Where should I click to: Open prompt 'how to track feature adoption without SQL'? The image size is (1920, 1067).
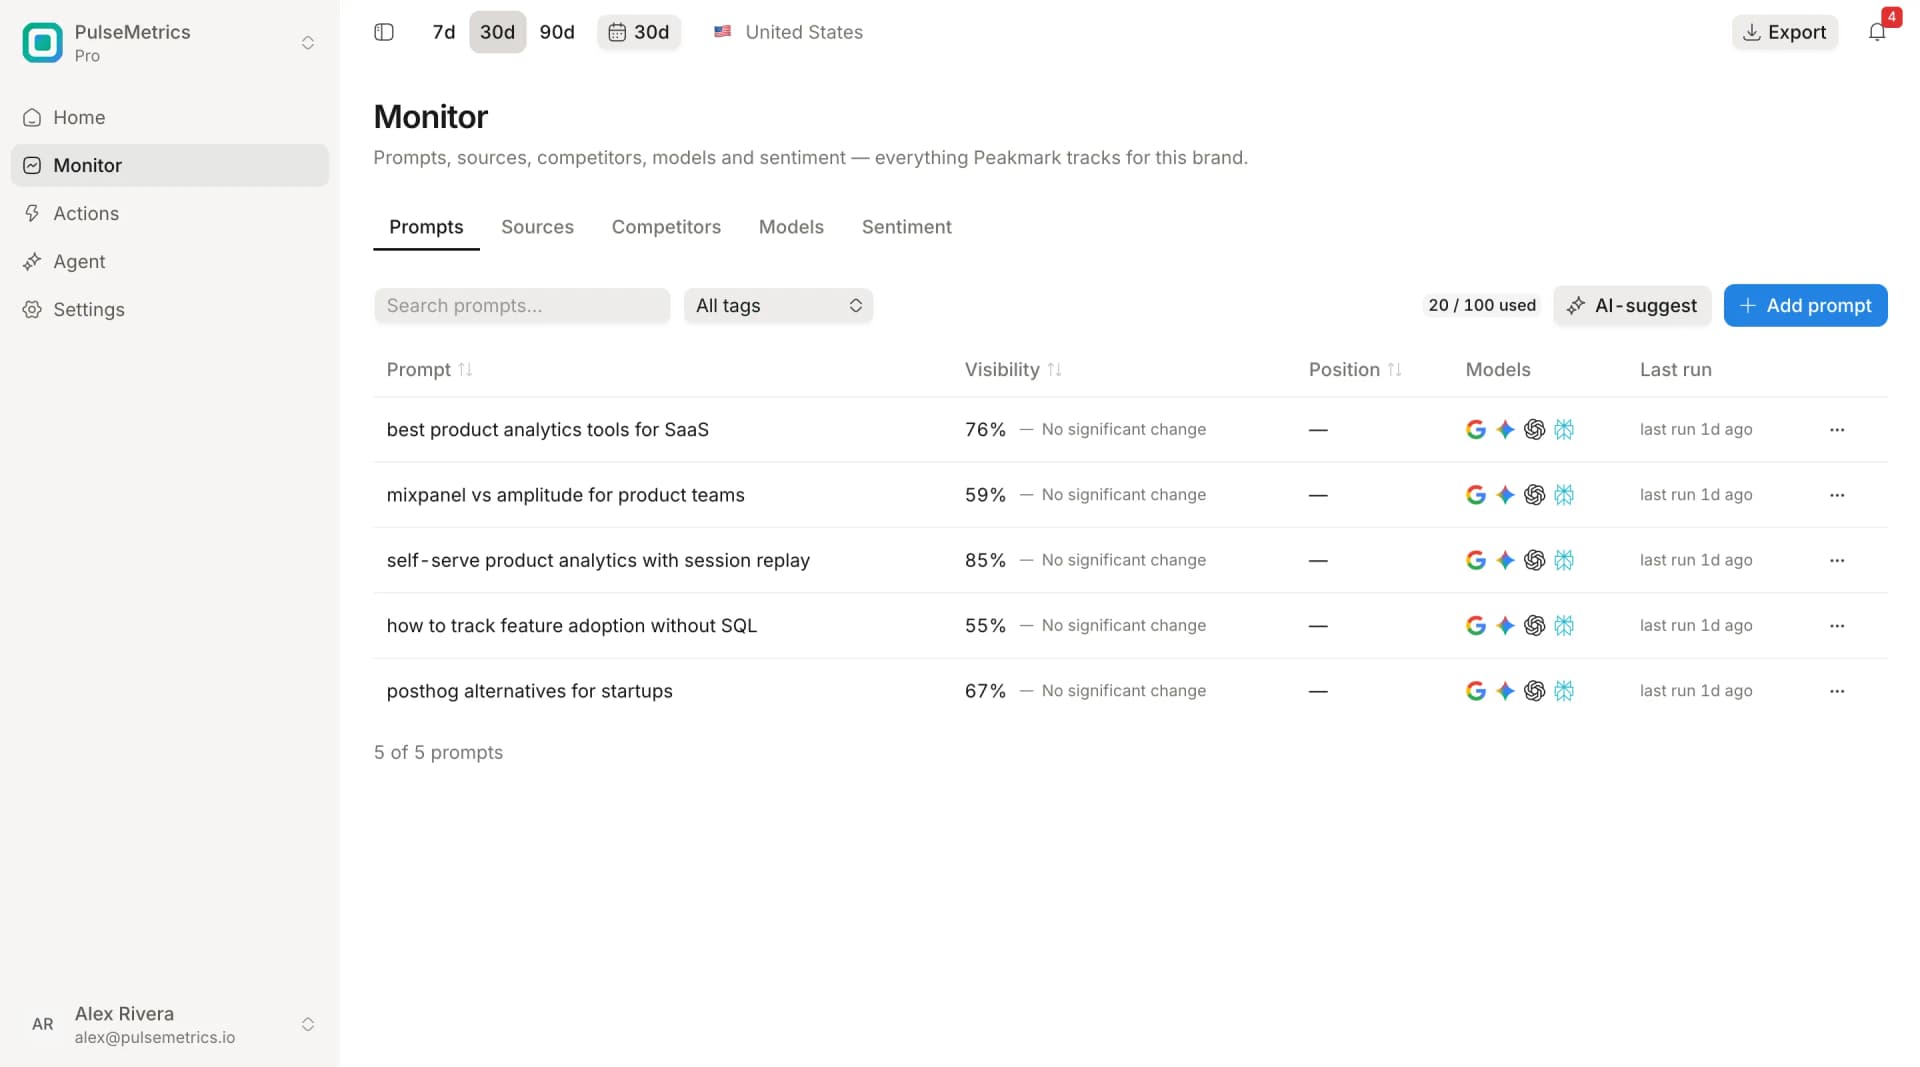coord(571,626)
